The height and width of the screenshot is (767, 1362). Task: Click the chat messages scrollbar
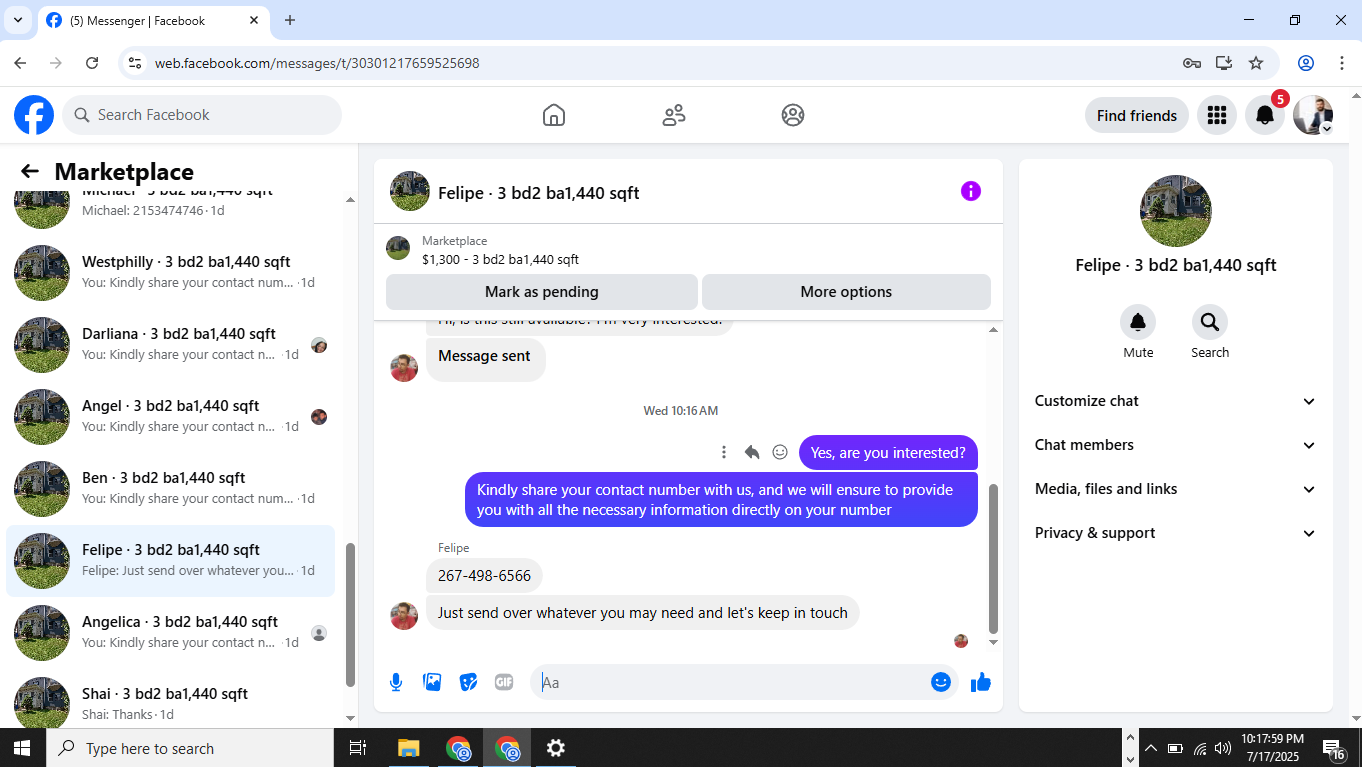(993, 558)
